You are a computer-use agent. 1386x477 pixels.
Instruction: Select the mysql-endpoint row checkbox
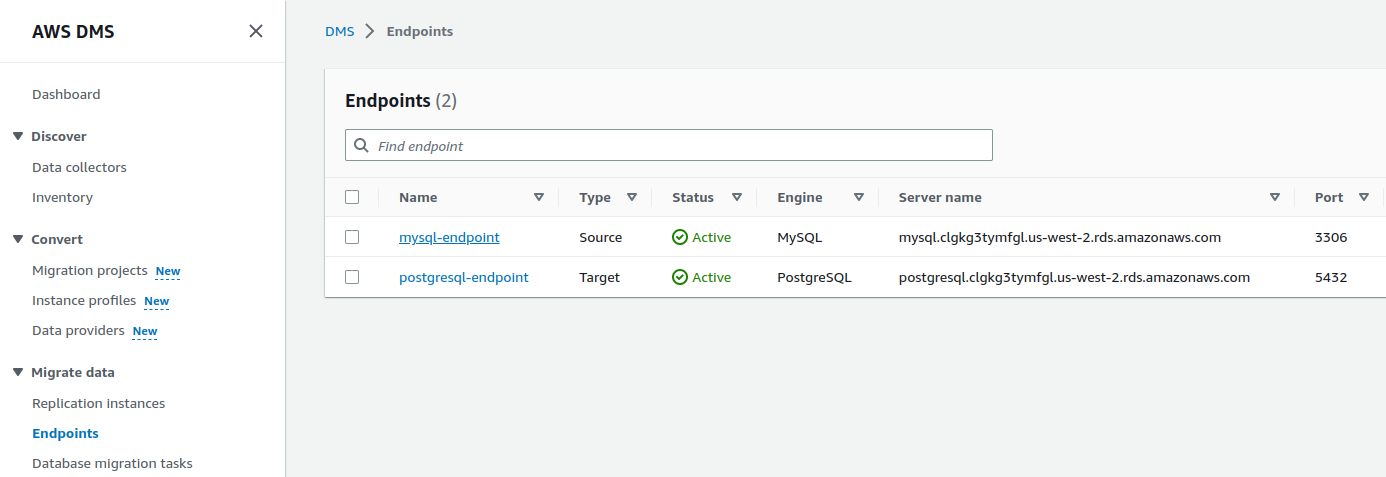tap(352, 237)
